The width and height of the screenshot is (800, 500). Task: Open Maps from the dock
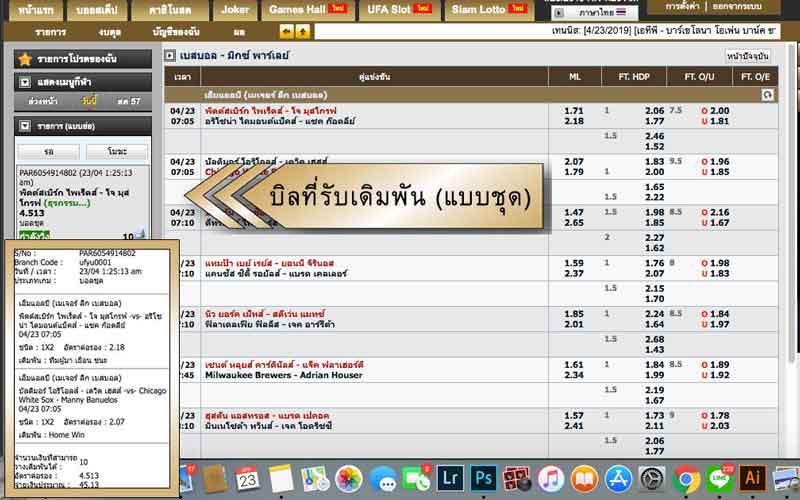coord(315,479)
